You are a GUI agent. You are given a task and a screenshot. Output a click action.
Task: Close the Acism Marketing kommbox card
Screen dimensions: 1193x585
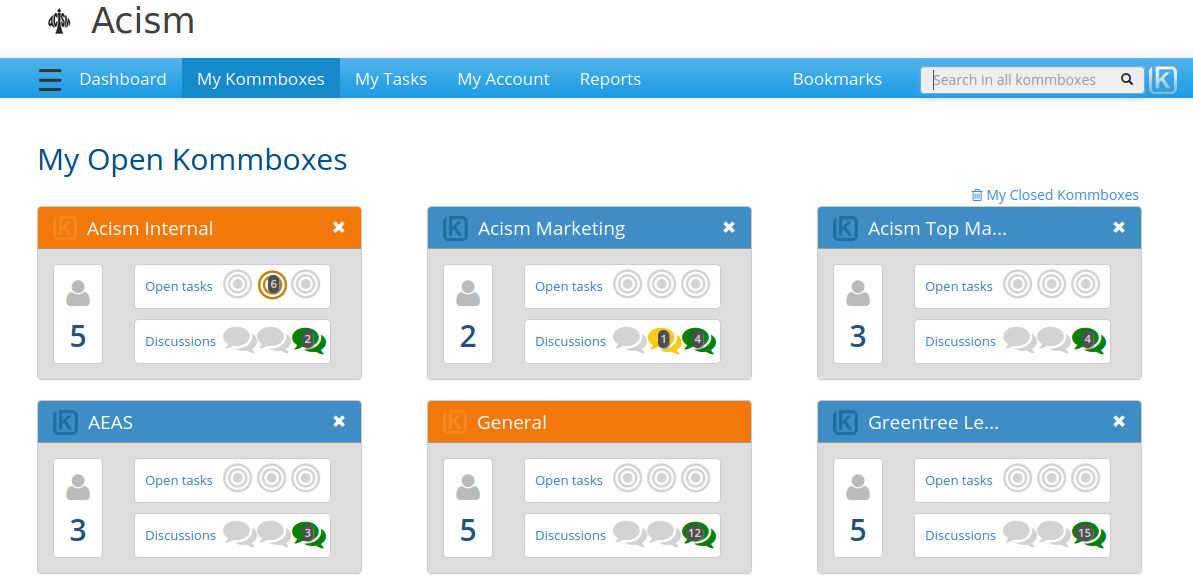729,228
